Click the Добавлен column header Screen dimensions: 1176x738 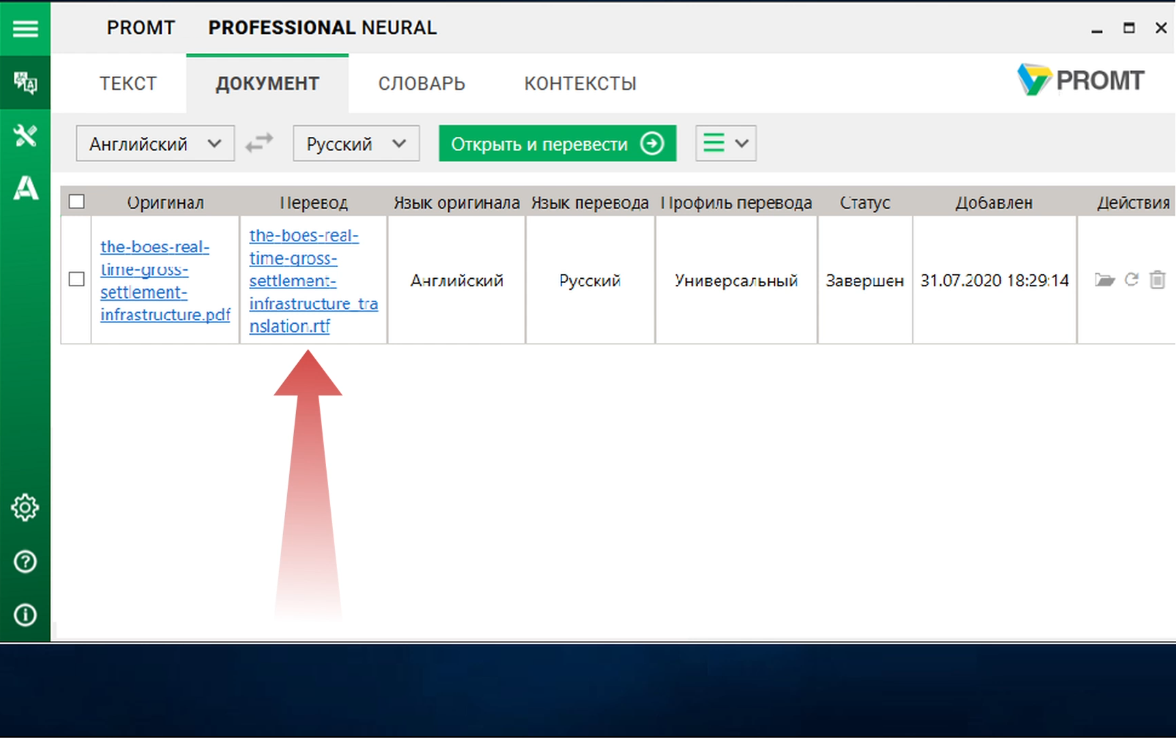[994, 202]
